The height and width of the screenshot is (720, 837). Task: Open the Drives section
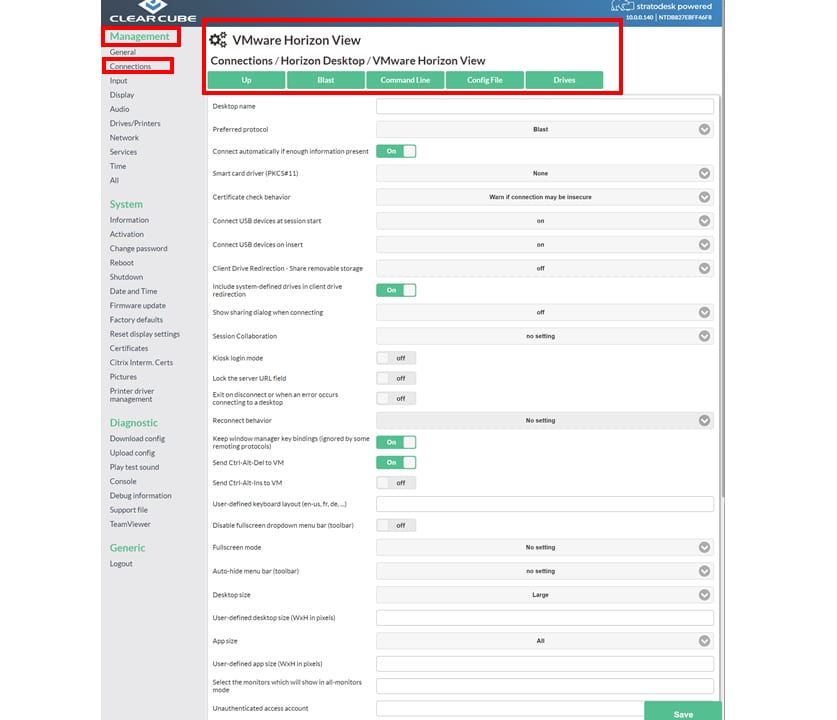(x=564, y=80)
